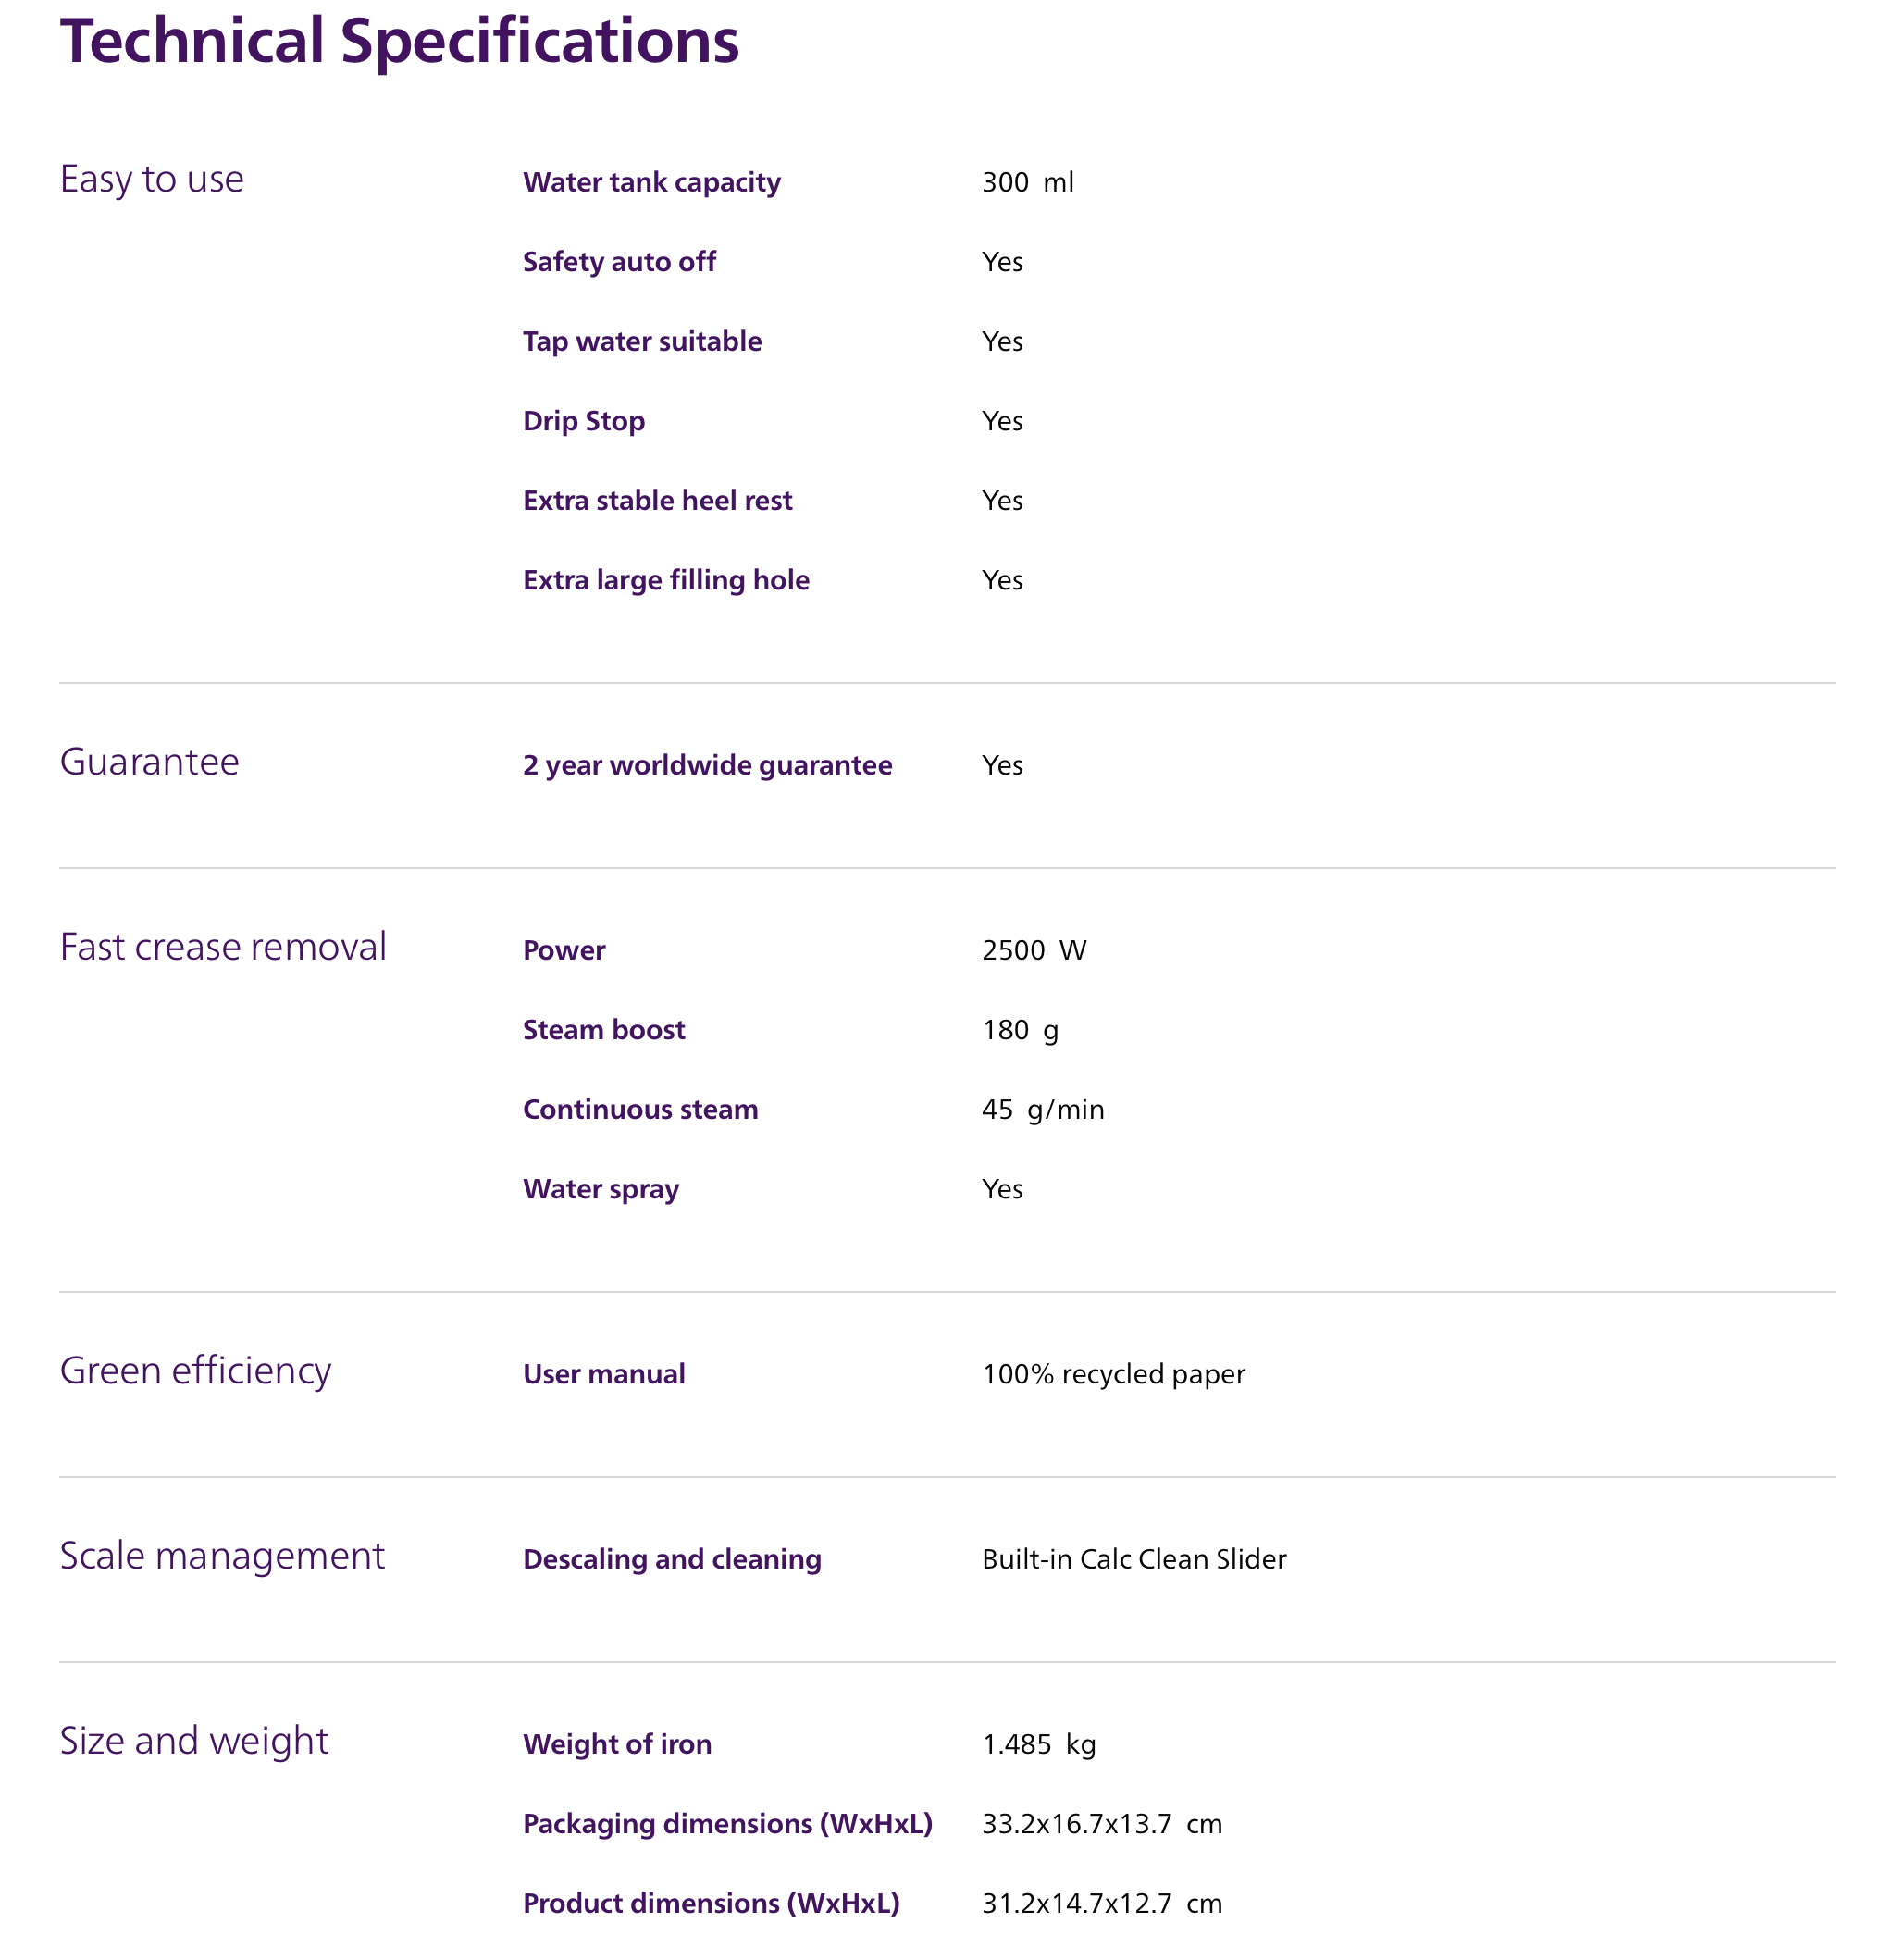Click the Safety auto off label
This screenshot has width=1895, height=1960.
pos(619,262)
